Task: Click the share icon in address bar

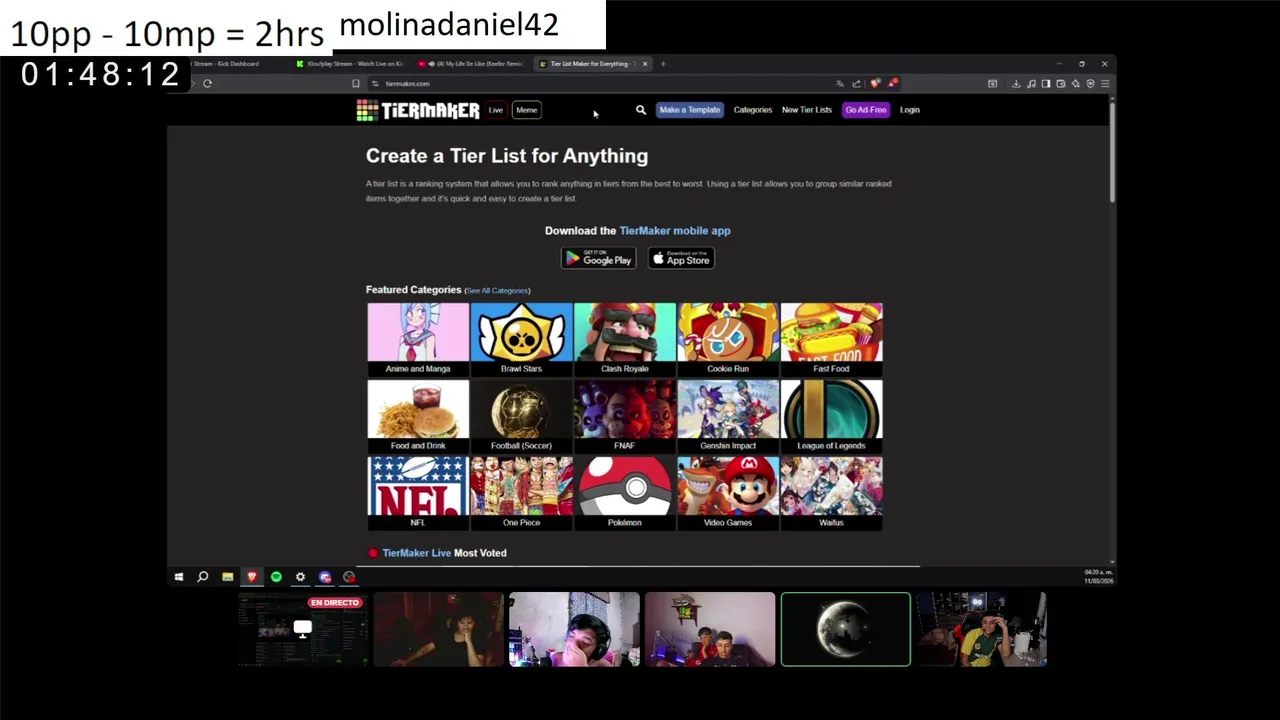Action: coord(856,83)
